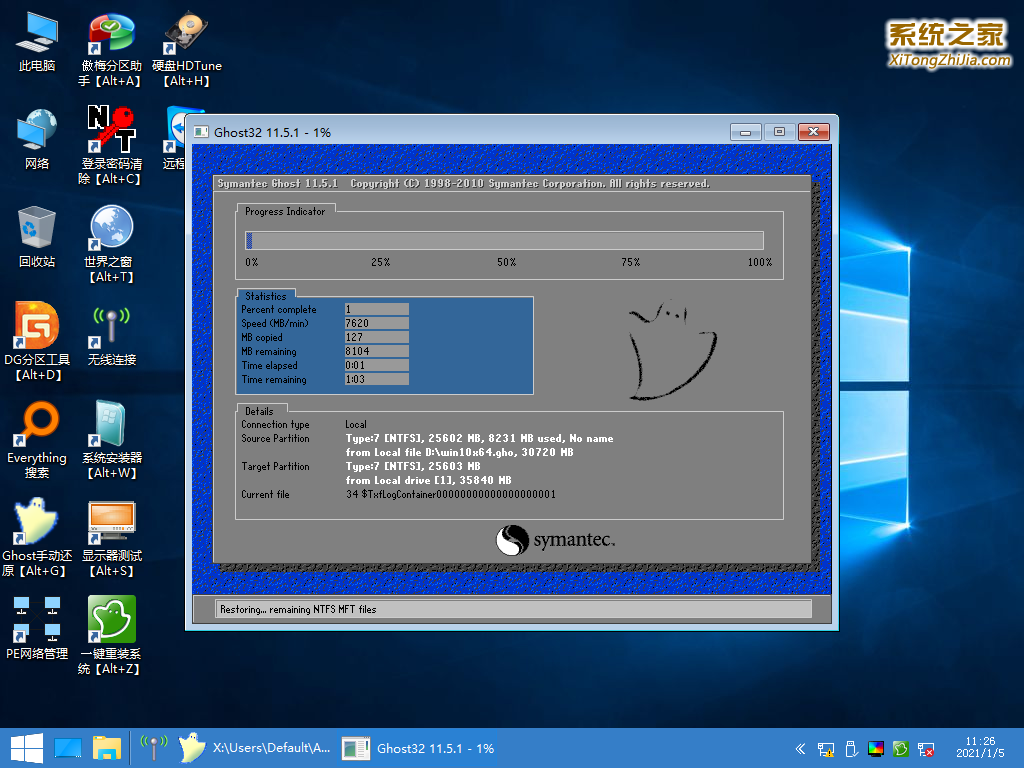
Task: Switch to the X:\Users\Default taskbar window
Action: point(255,748)
